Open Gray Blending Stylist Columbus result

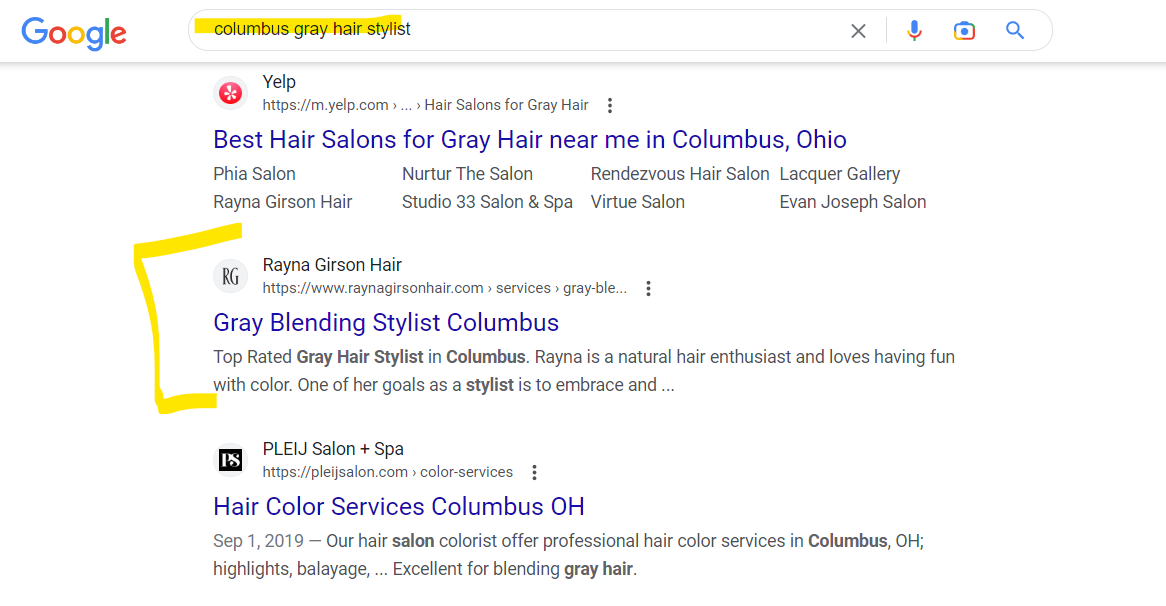click(x=386, y=323)
